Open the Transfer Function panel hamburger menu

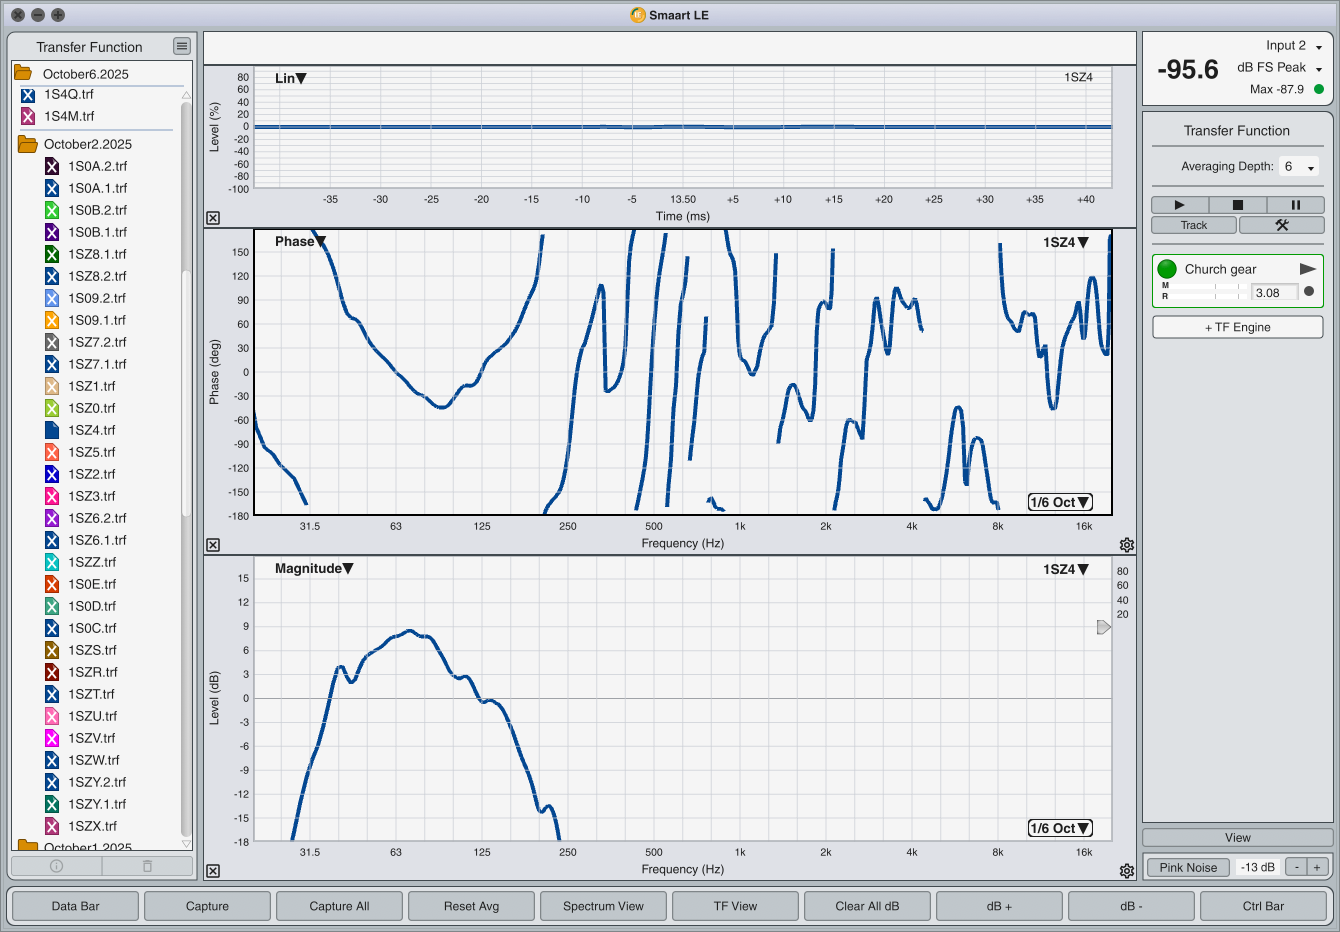[x=181, y=46]
